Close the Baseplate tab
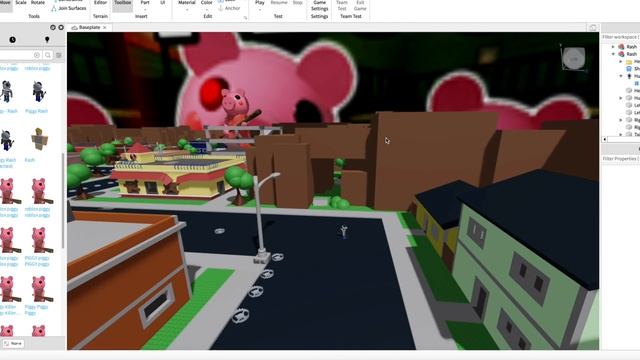640x360 pixels. (x=105, y=27)
